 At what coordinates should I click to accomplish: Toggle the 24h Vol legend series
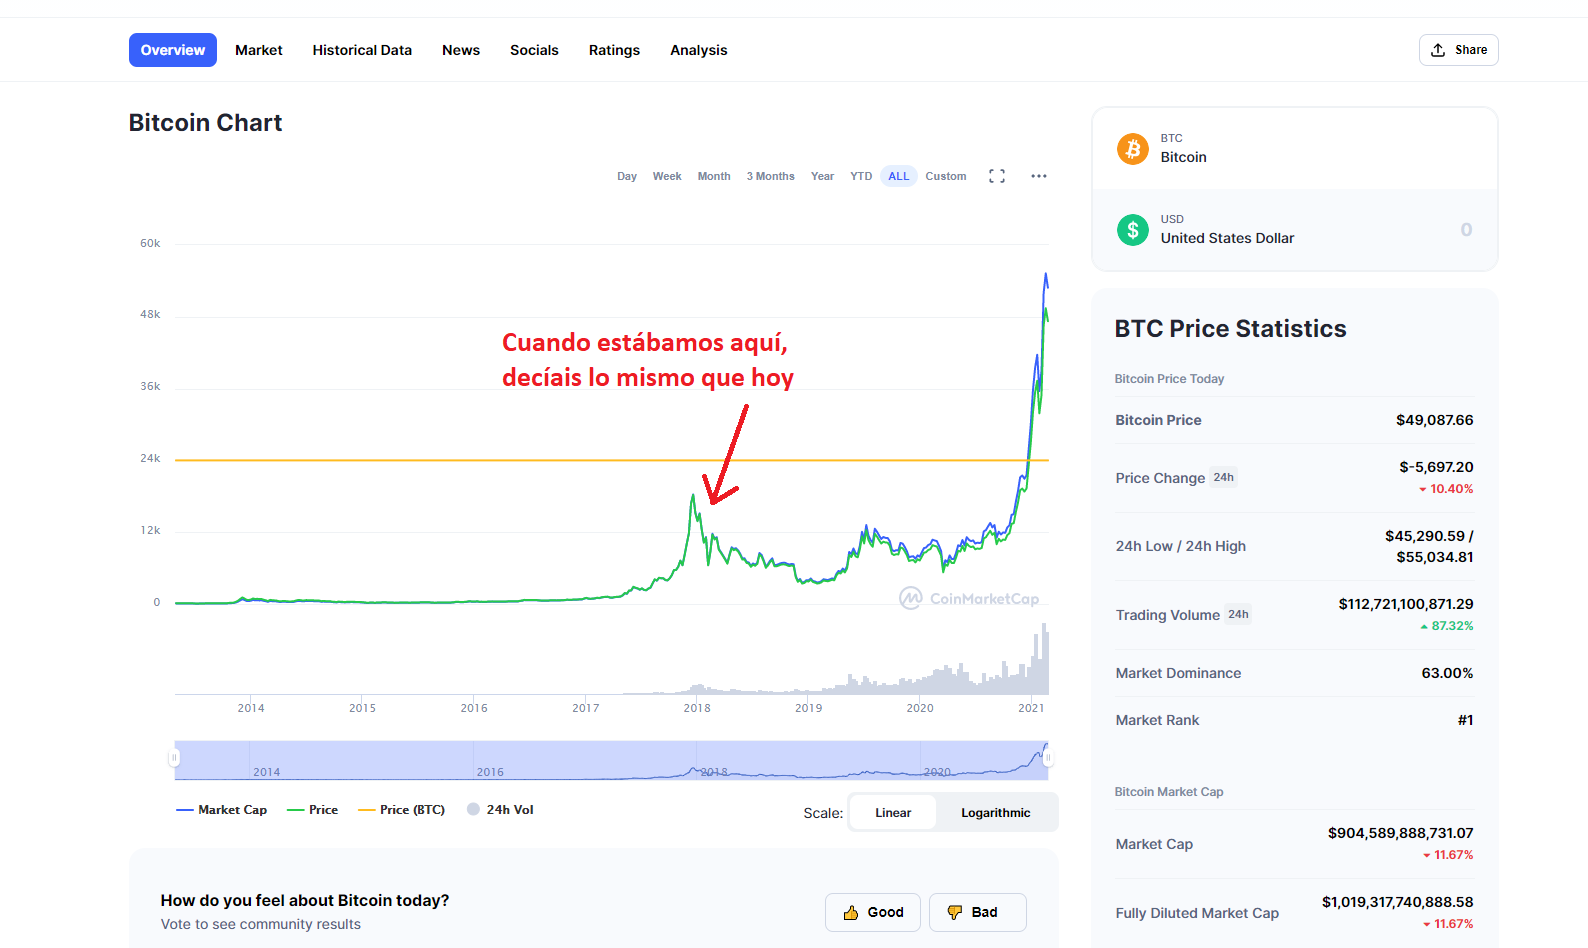pos(500,810)
